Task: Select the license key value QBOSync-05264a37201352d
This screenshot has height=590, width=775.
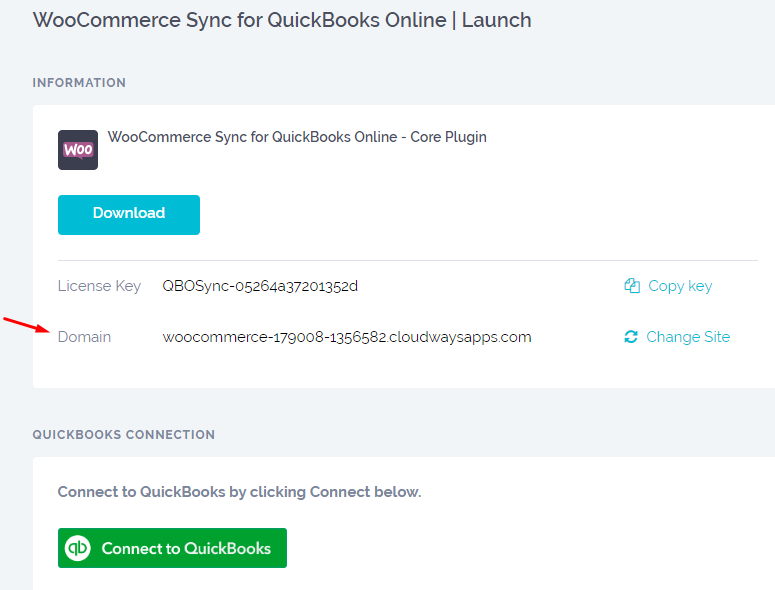Action: (260, 286)
